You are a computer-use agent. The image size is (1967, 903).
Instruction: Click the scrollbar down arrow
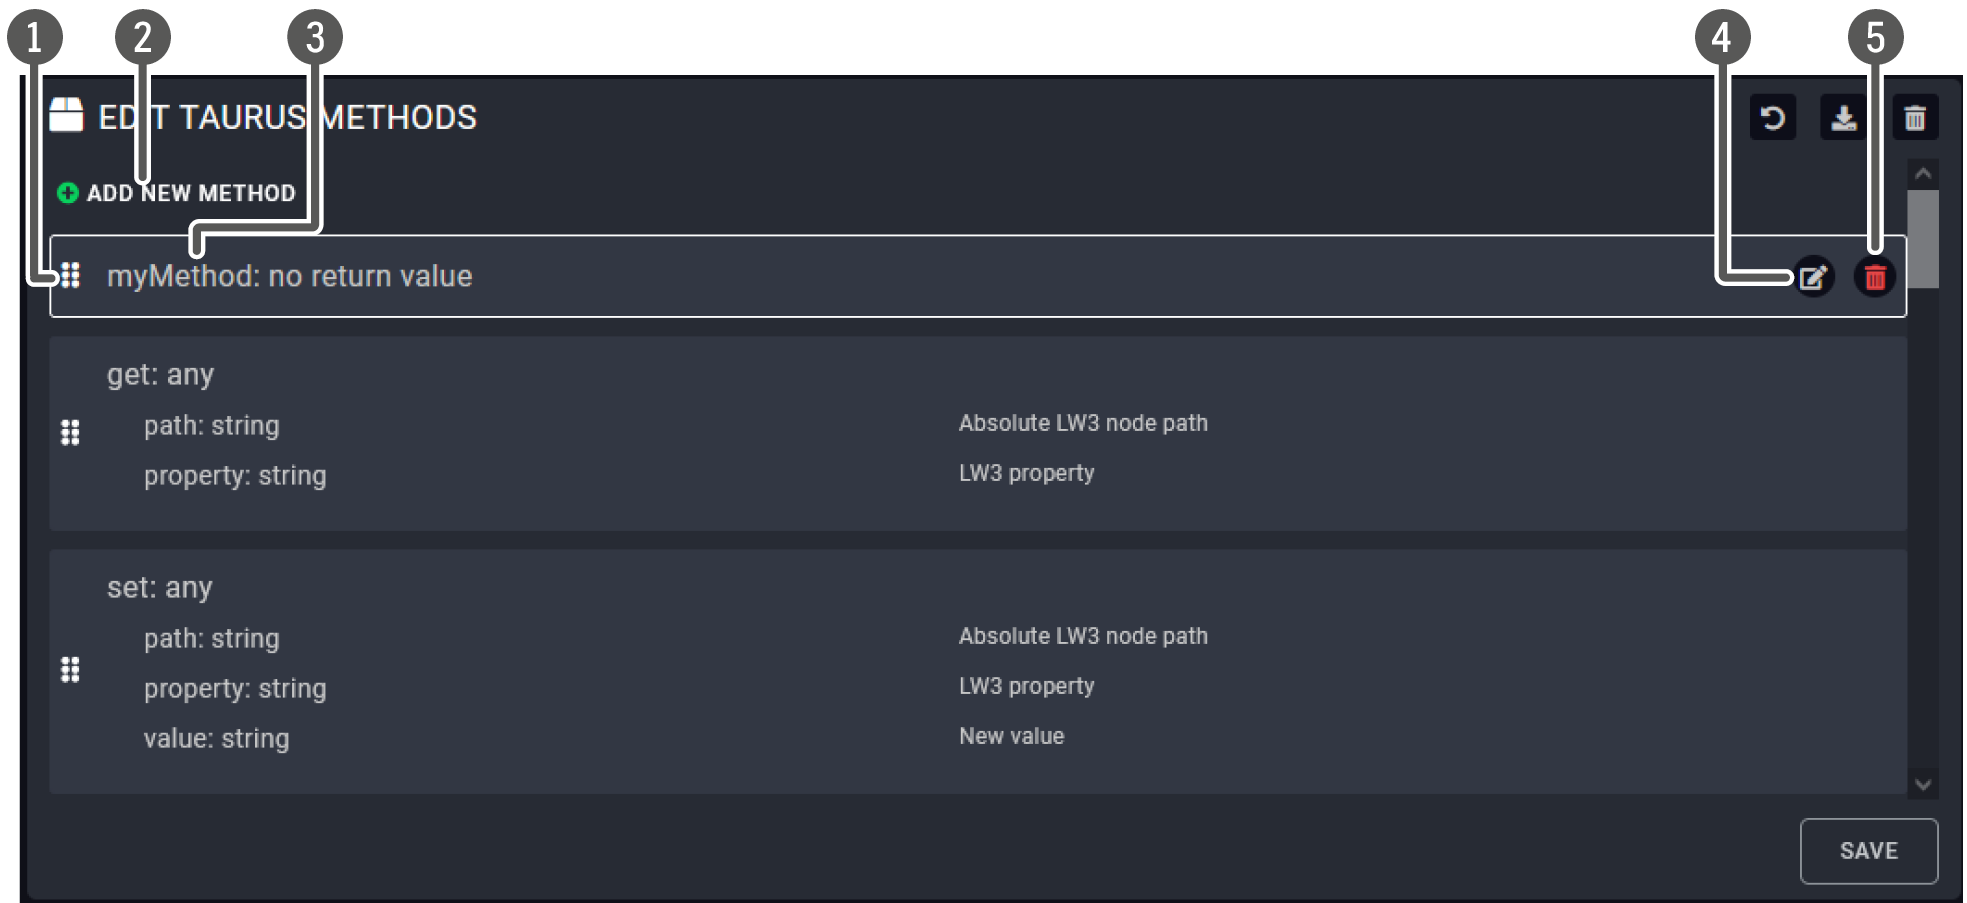pyautogui.click(x=1922, y=784)
